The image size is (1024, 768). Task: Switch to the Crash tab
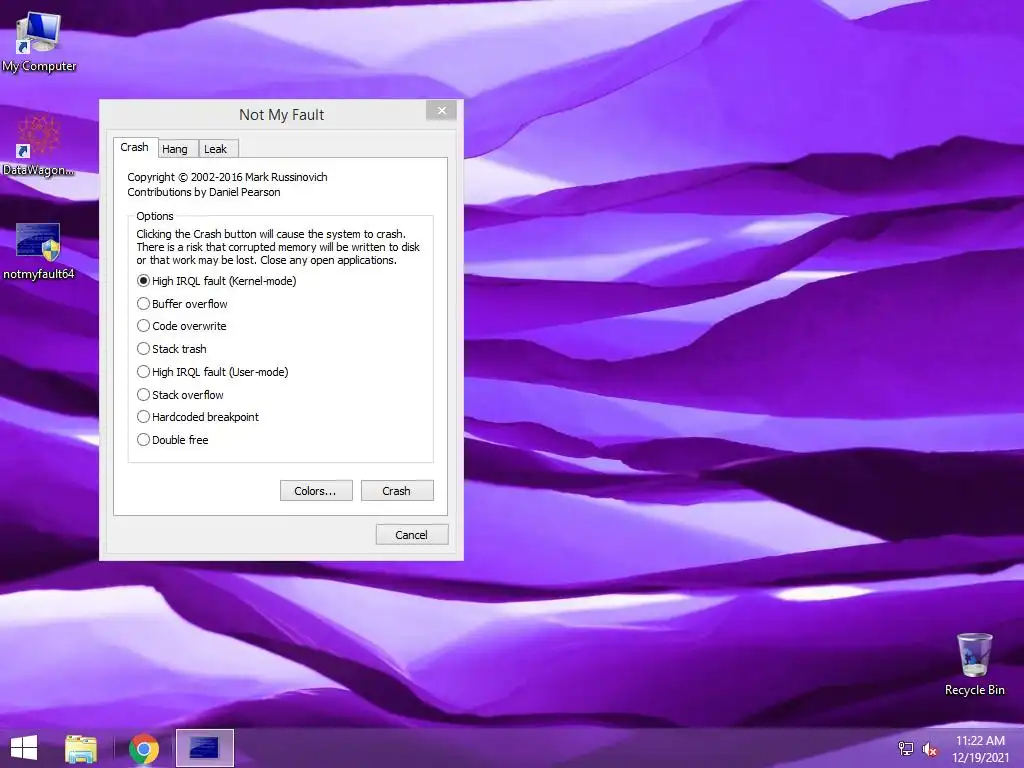point(135,148)
